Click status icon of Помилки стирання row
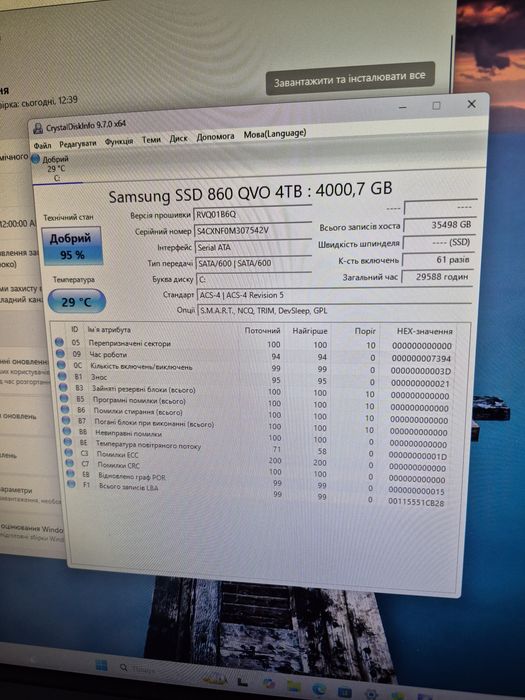Image resolution: width=525 pixels, height=700 pixels. pyautogui.click(x=65, y=409)
